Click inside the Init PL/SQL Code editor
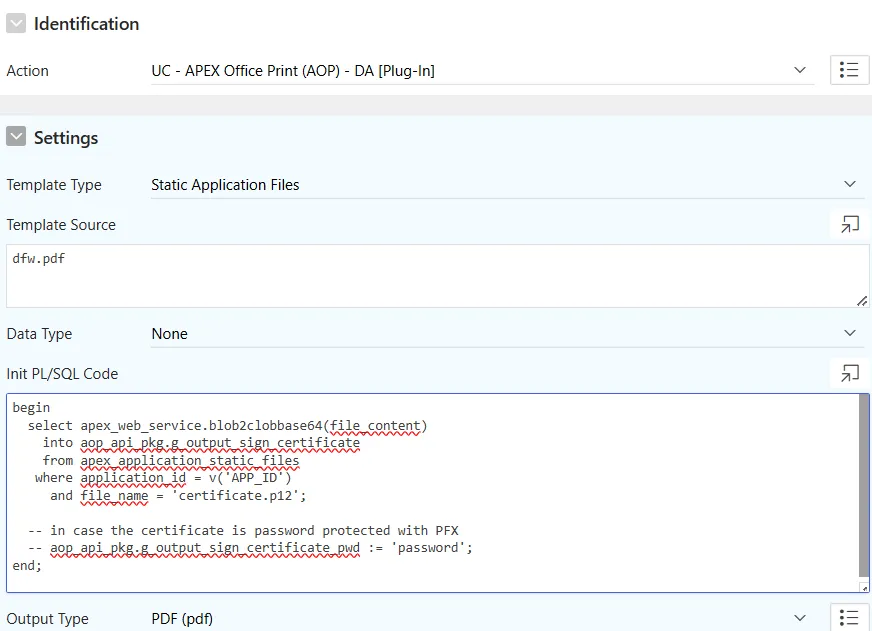Viewport: 872px width, 631px height. [x=433, y=493]
